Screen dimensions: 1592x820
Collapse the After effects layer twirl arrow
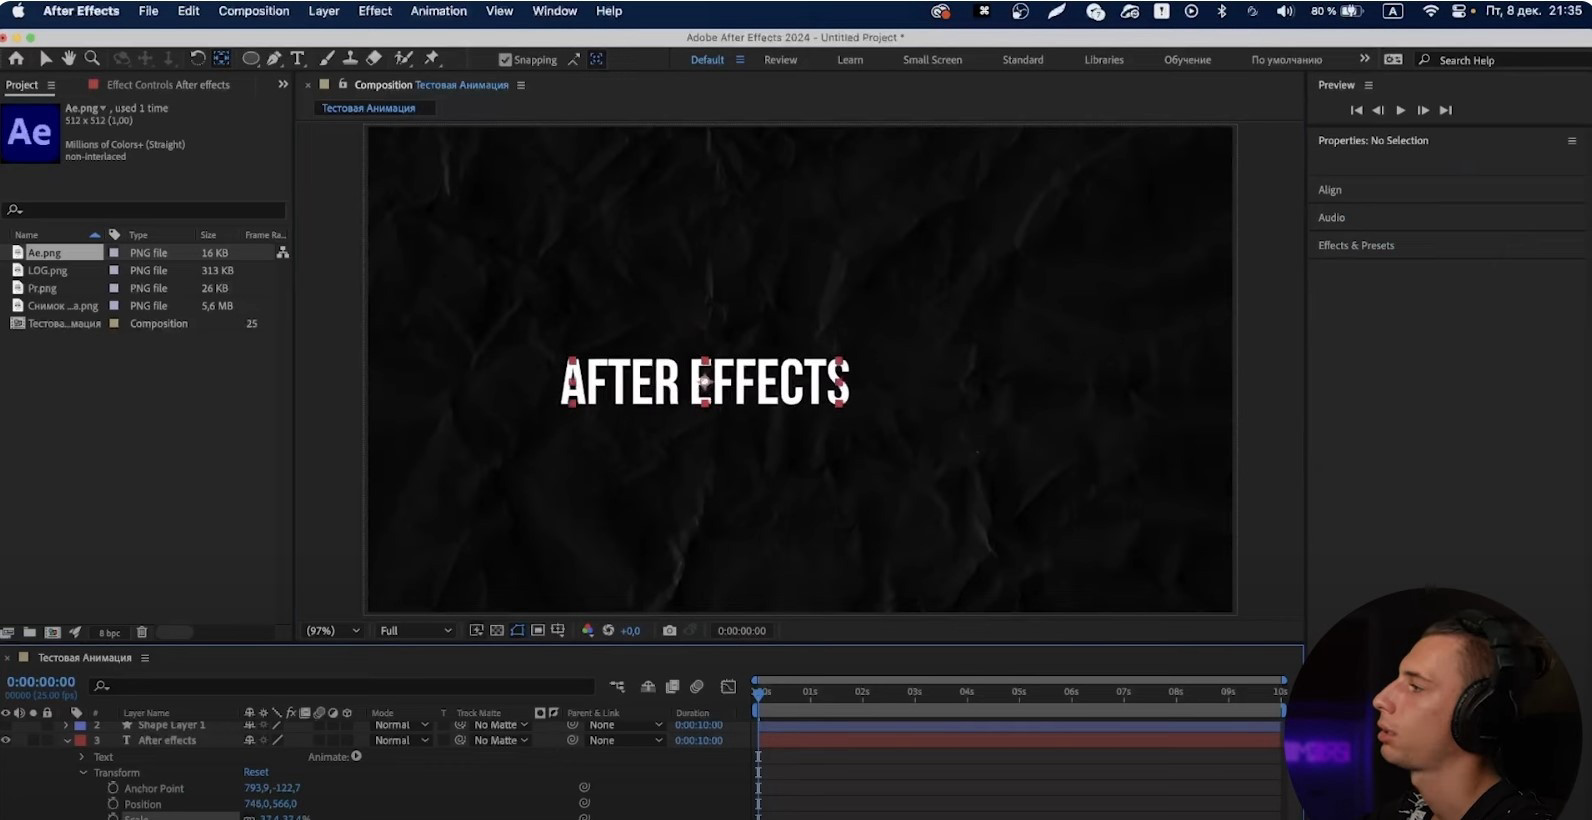point(68,741)
